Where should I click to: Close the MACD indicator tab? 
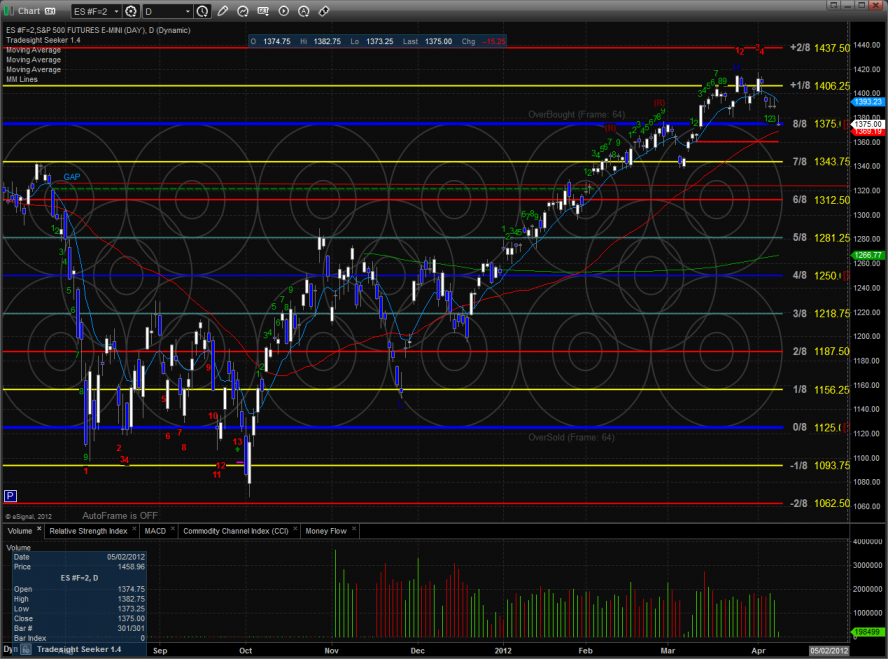(174, 530)
